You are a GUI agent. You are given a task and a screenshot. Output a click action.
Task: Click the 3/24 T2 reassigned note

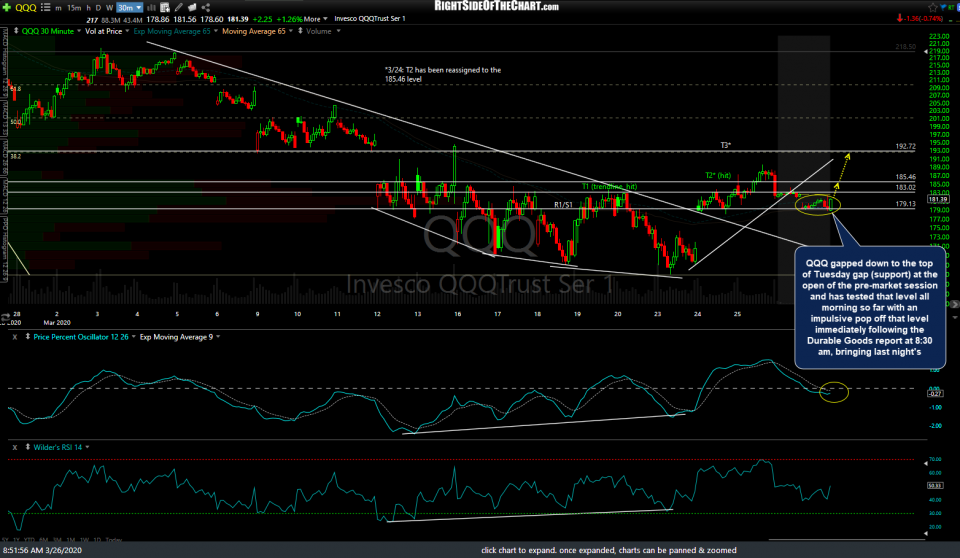pos(443,74)
